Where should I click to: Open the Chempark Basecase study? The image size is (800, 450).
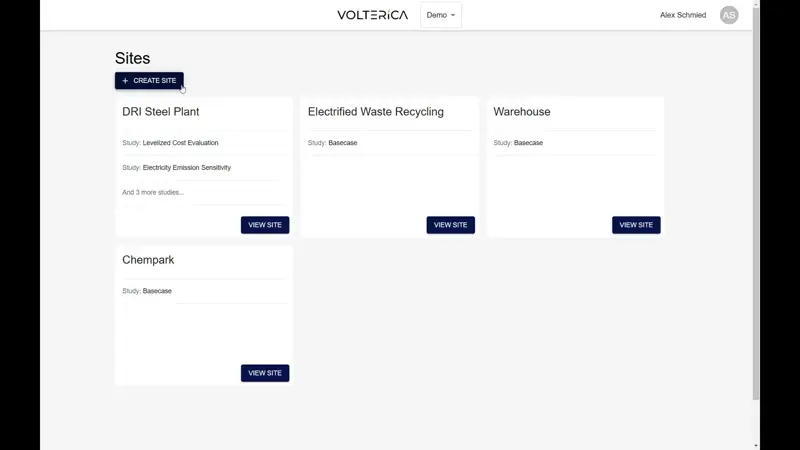[x=157, y=291]
